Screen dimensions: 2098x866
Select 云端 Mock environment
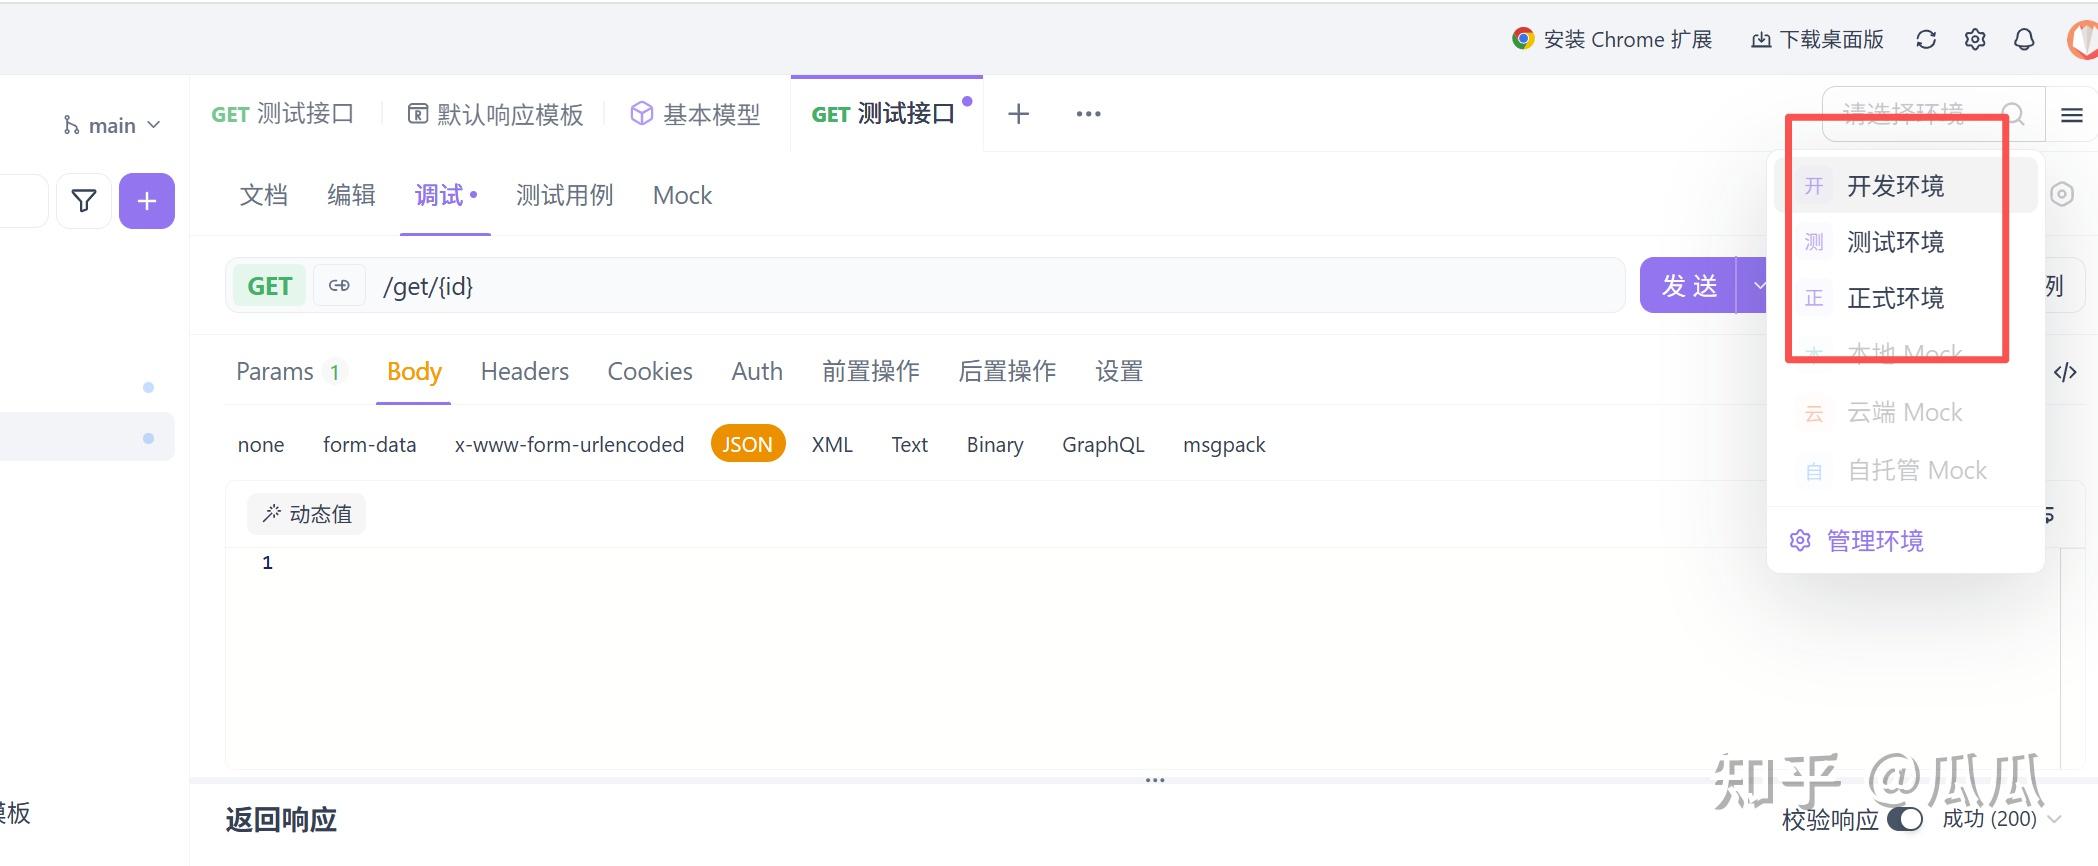(1905, 413)
